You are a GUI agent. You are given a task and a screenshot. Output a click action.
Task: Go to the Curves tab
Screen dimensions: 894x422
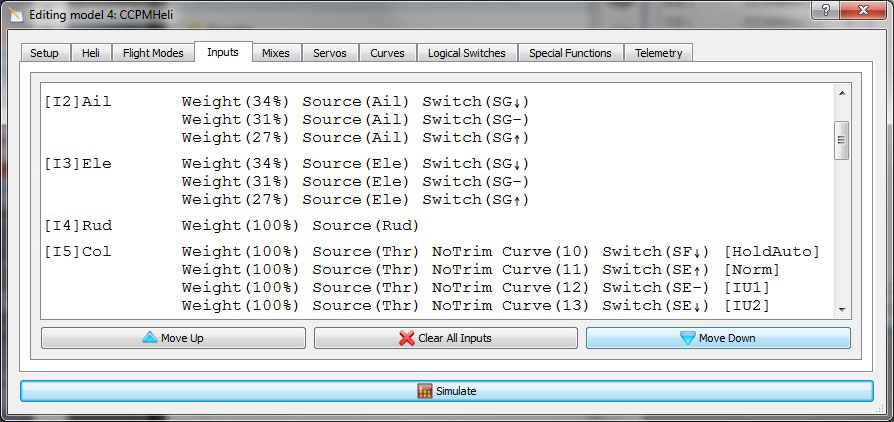(387, 53)
